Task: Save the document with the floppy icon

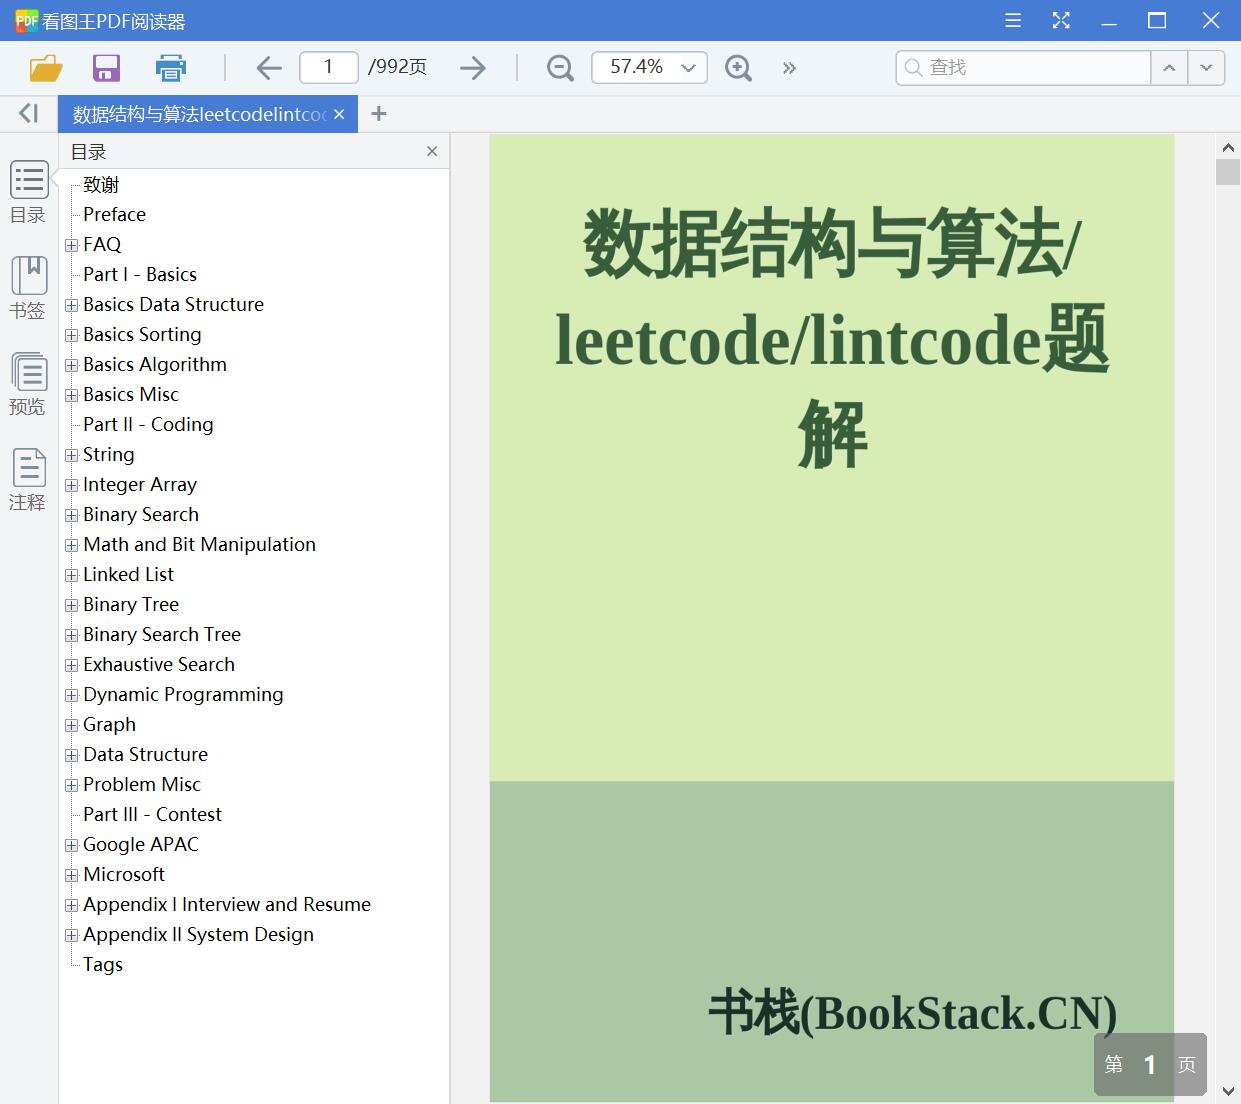Action: 106,68
